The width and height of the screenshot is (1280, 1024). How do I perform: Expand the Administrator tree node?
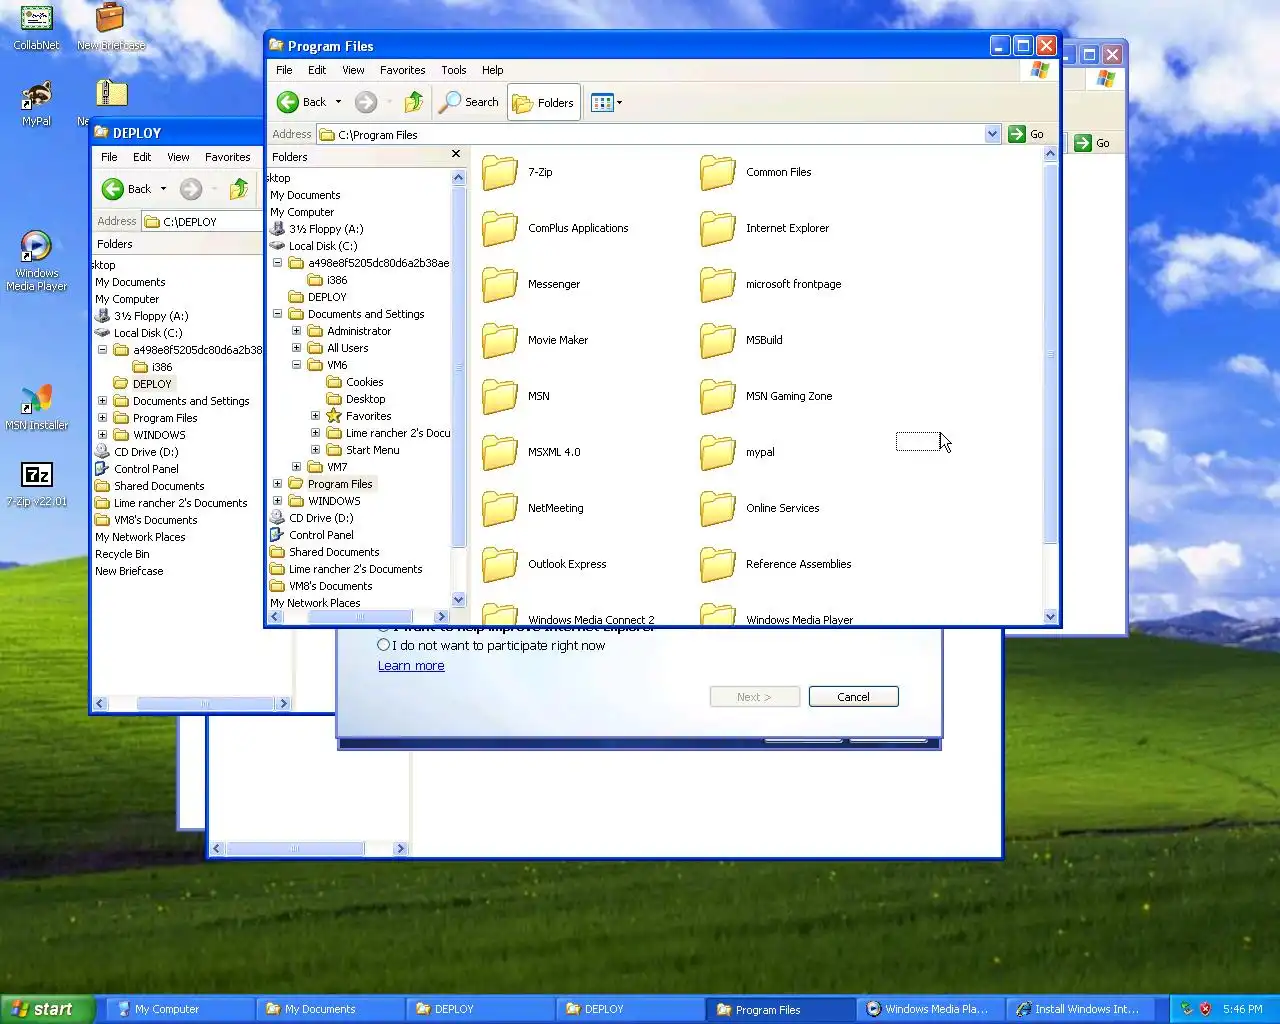pos(296,331)
